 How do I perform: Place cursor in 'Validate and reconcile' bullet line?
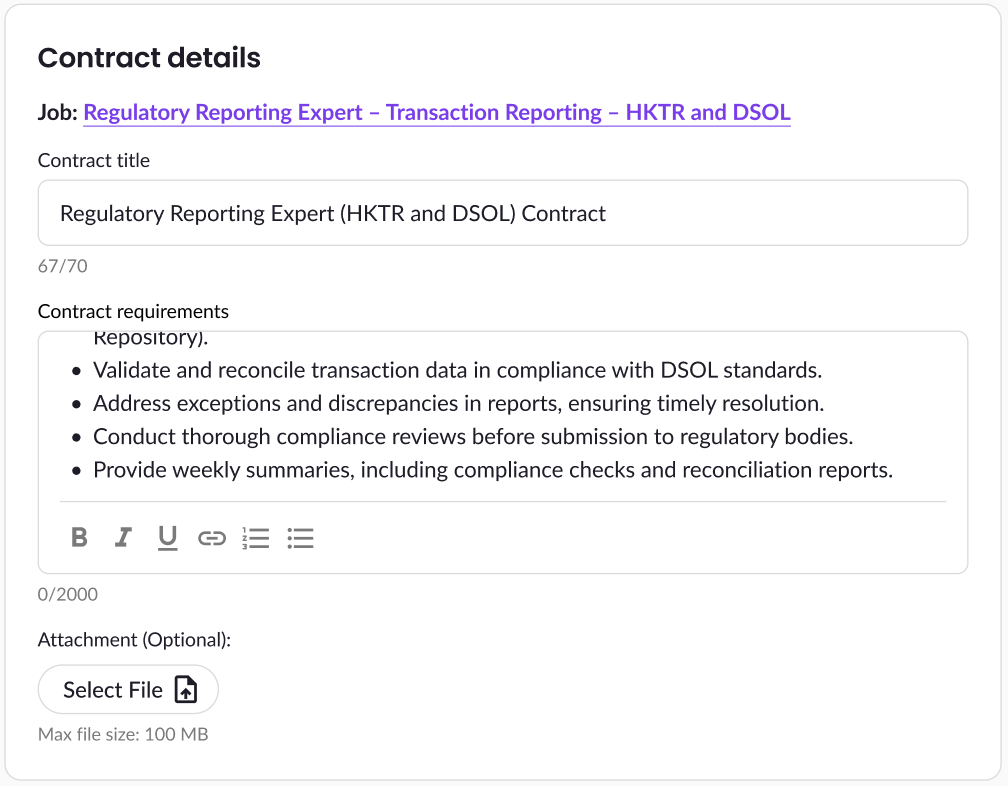[457, 370]
